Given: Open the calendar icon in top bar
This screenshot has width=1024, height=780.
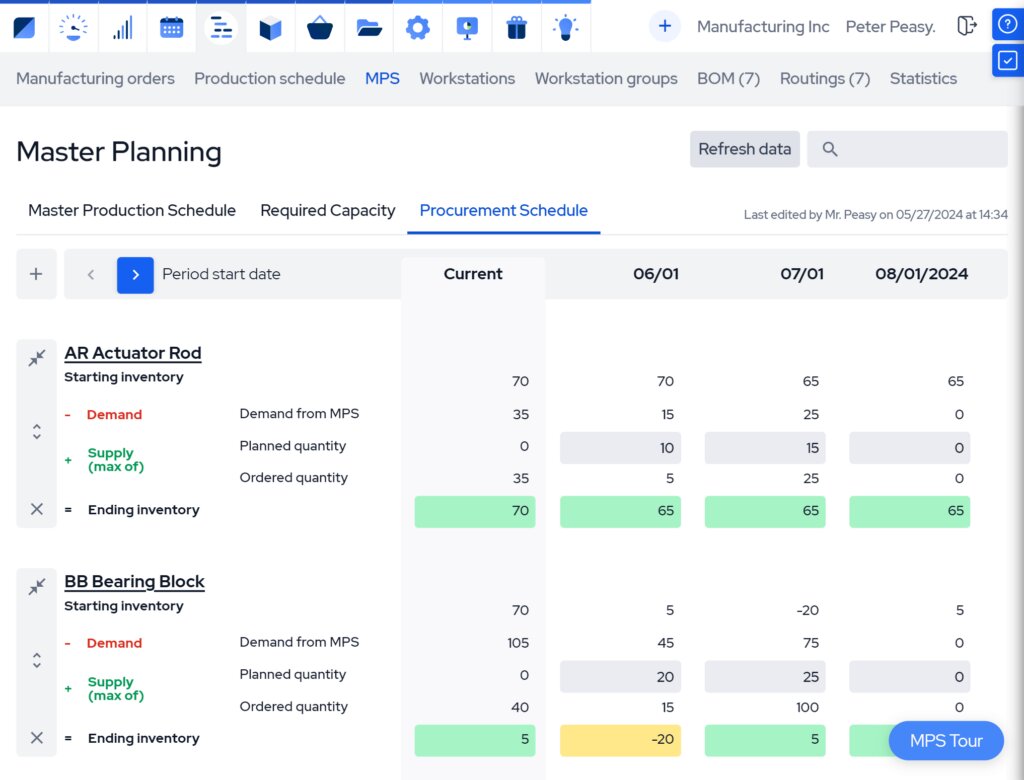Looking at the screenshot, I should tap(172, 28).
